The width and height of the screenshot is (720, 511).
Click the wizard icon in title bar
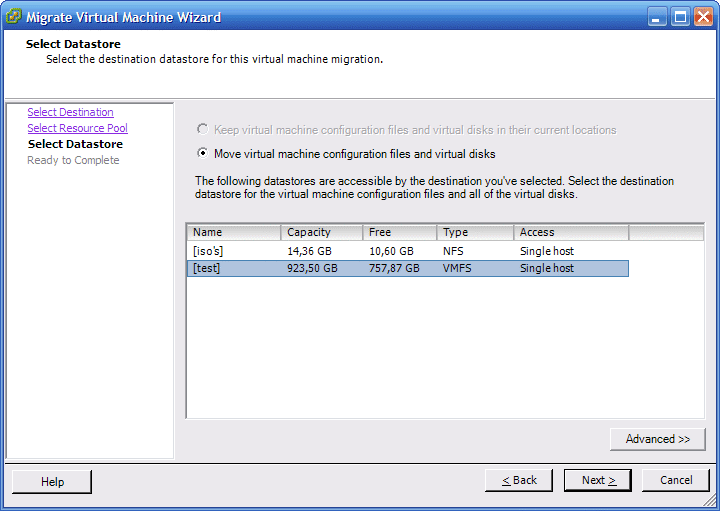13,17
